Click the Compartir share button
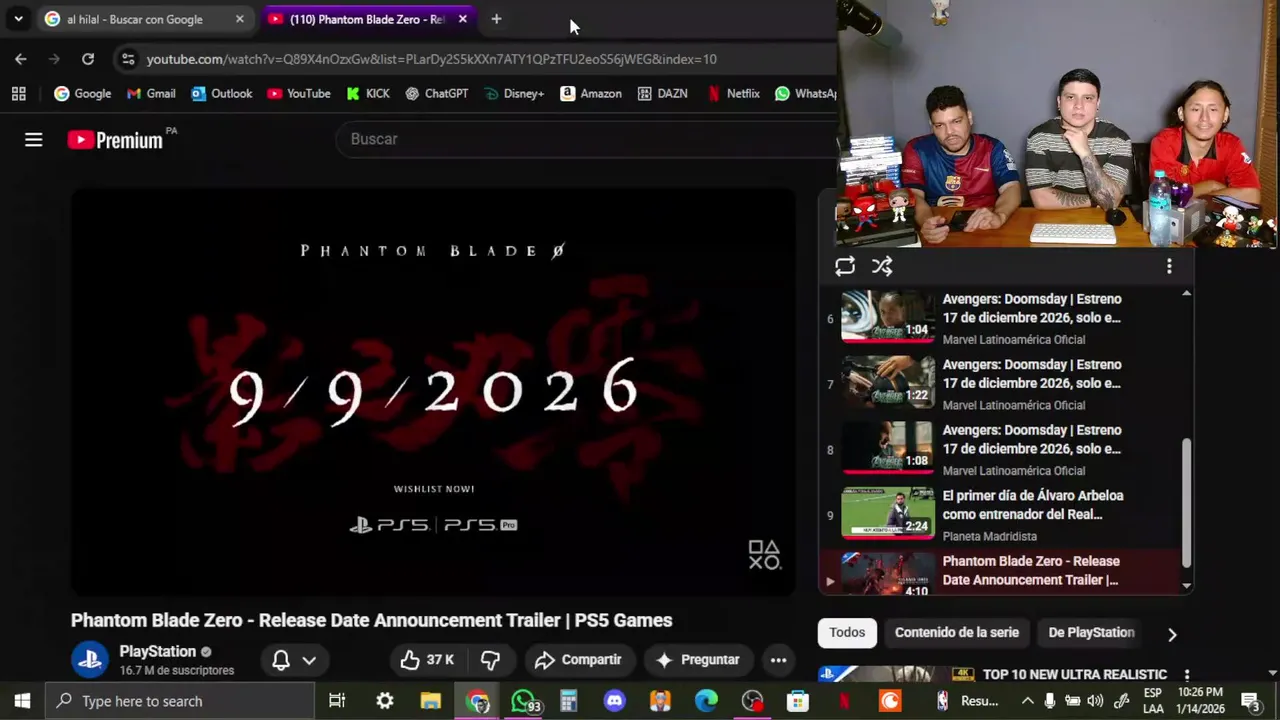1280x720 pixels. (578, 660)
